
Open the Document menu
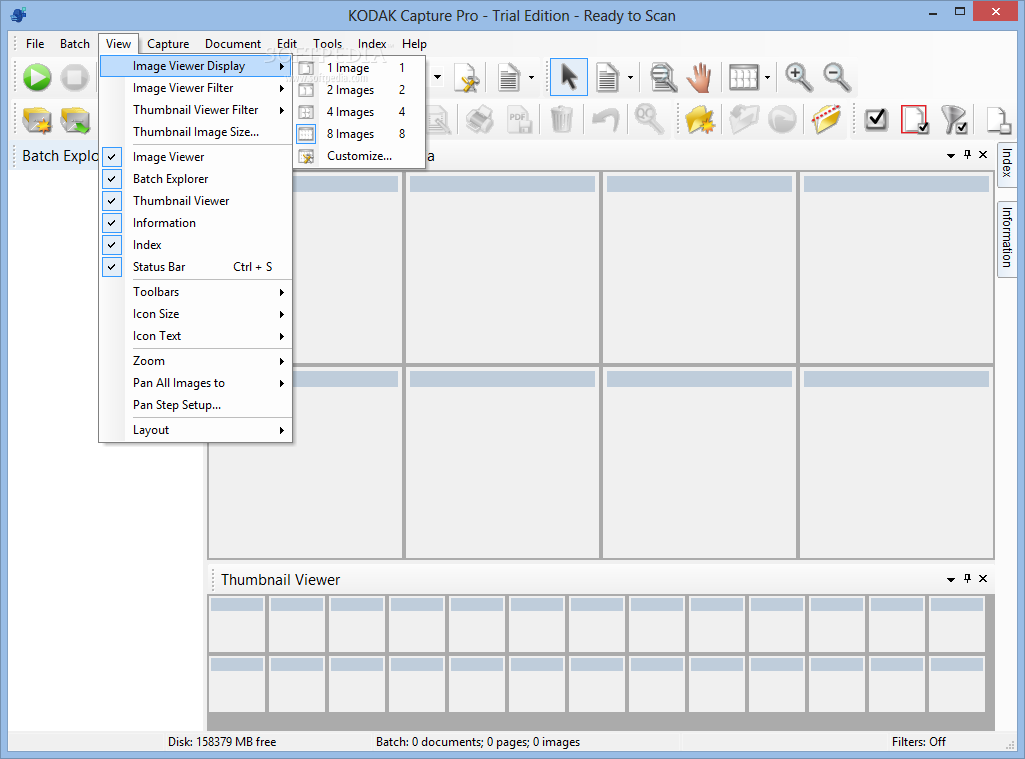pyautogui.click(x=233, y=44)
